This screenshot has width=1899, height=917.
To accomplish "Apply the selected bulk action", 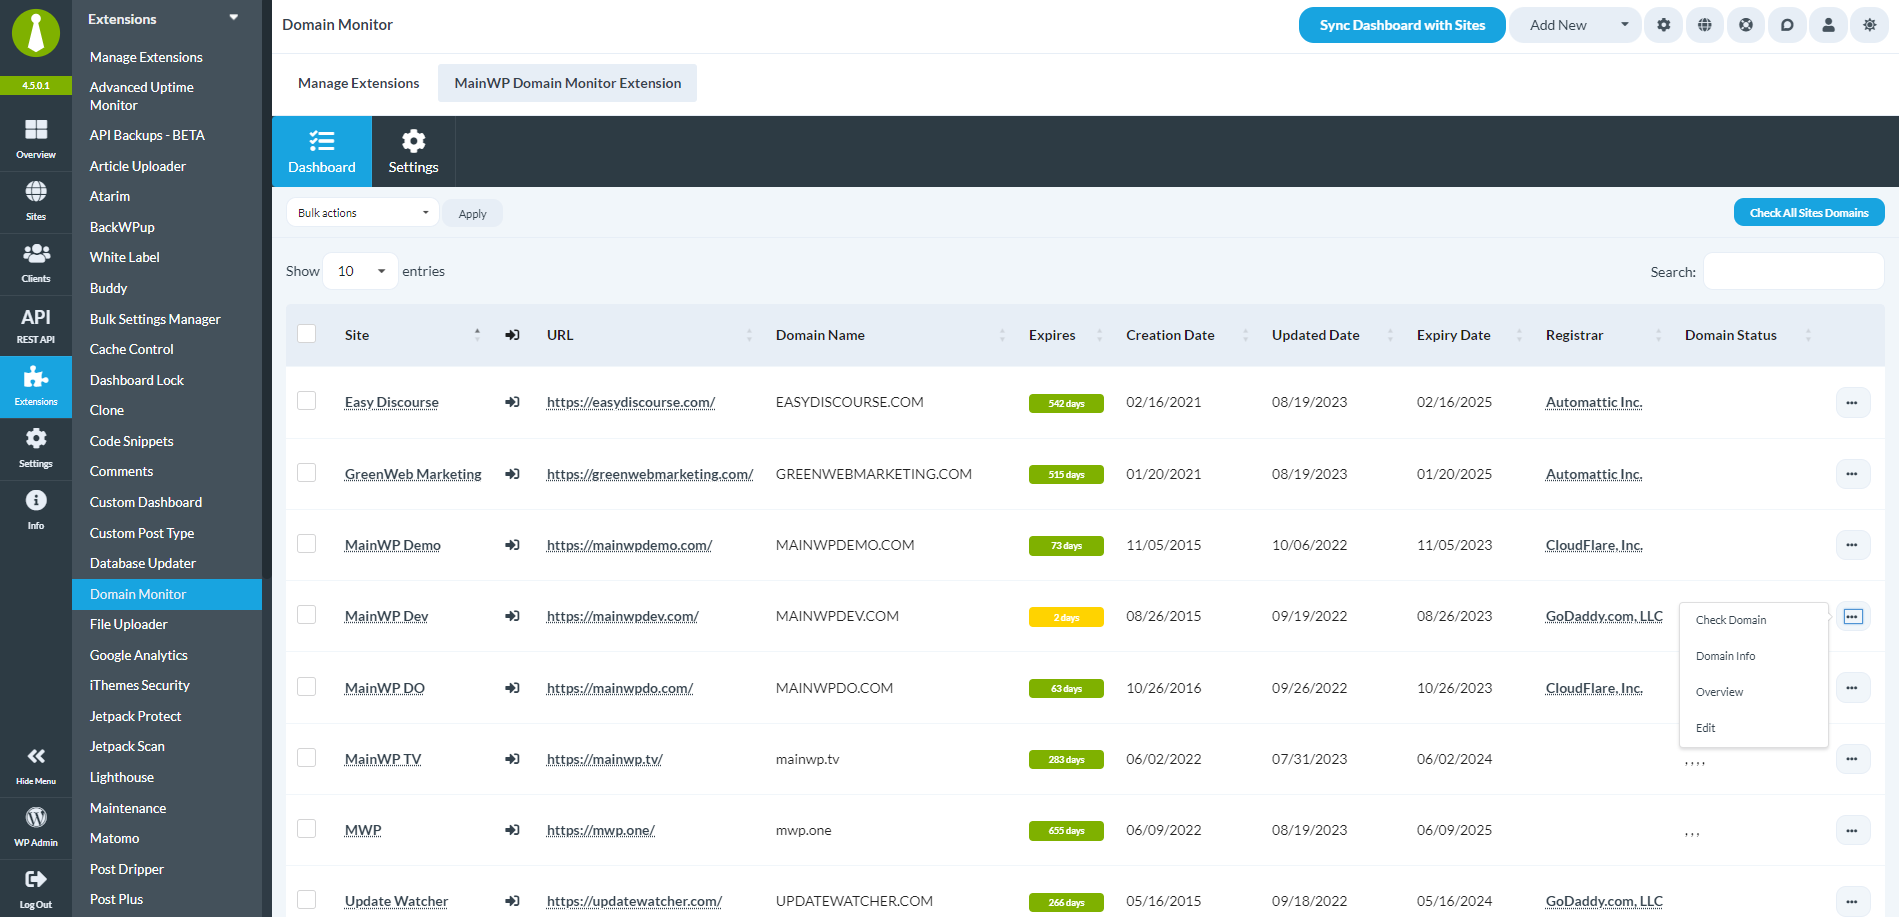I will [473, 214].
